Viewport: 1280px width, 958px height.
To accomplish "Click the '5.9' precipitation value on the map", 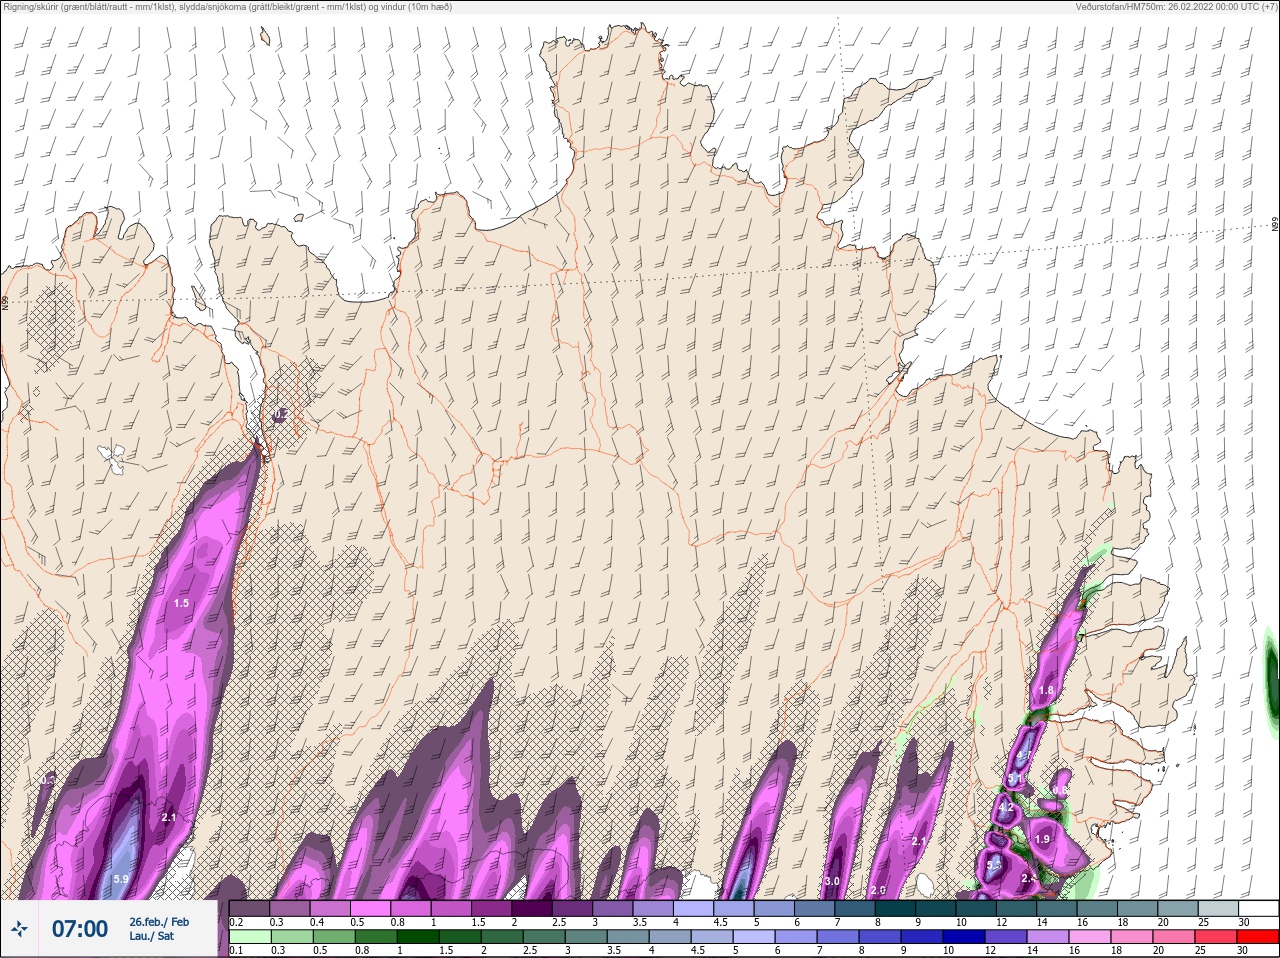I will (x=121, y=879).
